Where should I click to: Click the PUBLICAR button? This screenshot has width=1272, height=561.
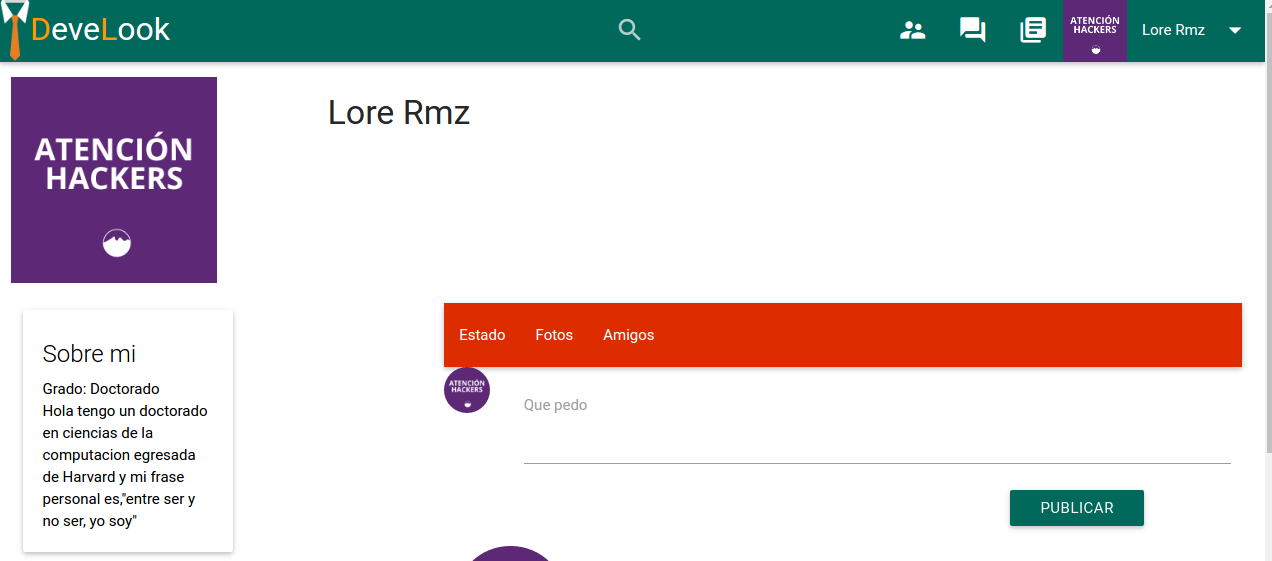click(1077, 508)
